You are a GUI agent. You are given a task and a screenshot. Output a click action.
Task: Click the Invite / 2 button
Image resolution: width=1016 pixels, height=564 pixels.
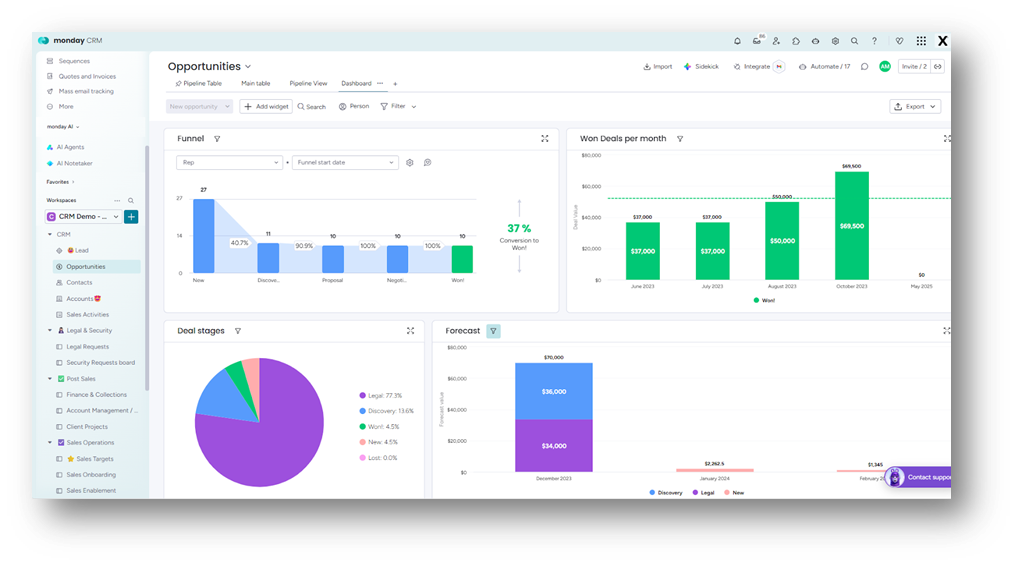point(914,67)
